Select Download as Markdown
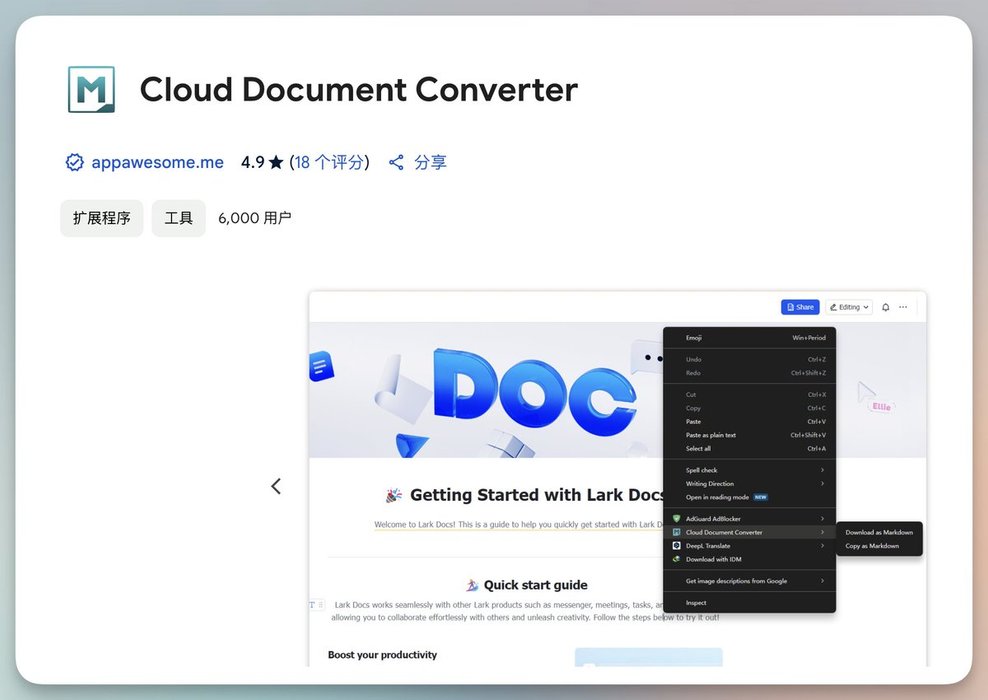Viewport: 988px width, 700px height. (x=879, y=532)
